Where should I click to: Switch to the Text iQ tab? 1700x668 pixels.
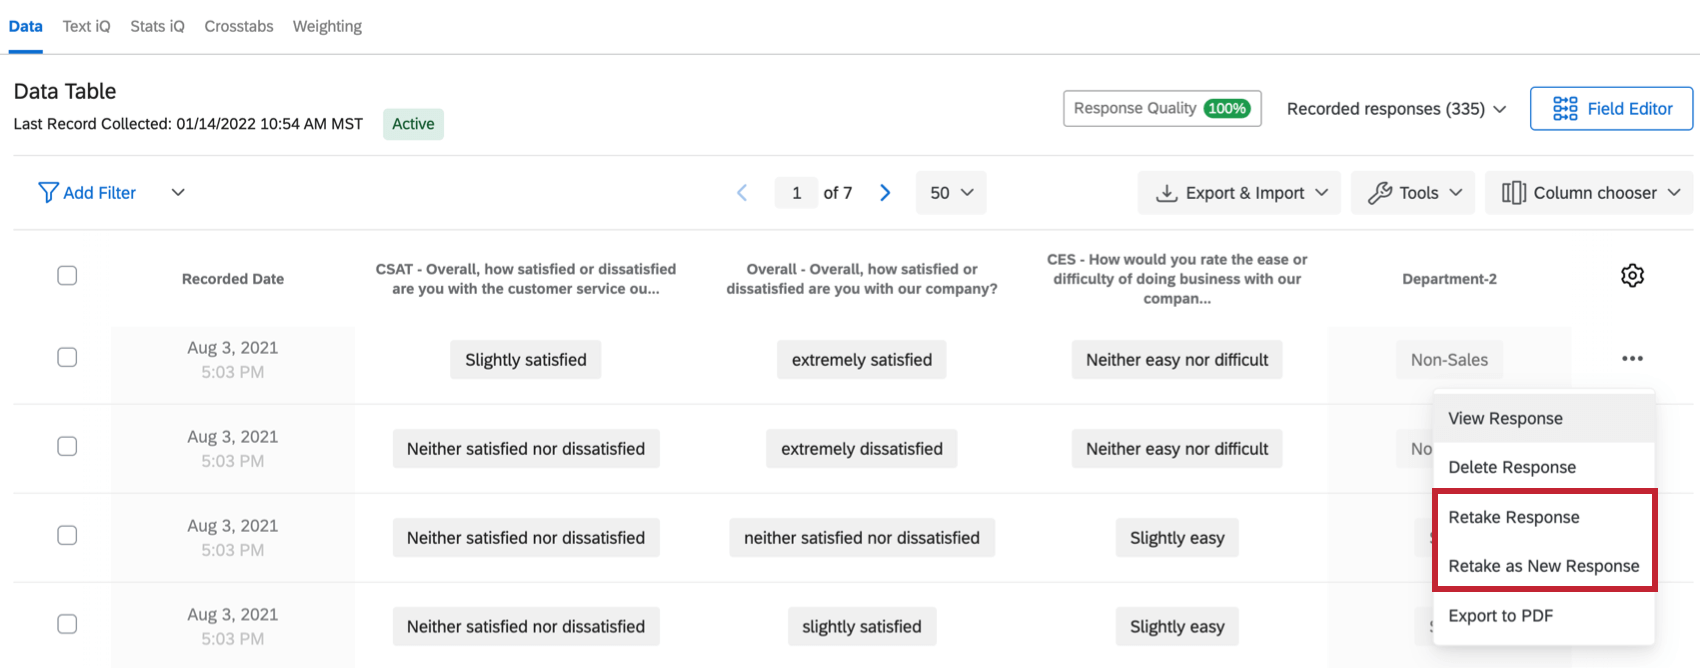[x=86, y=26]
